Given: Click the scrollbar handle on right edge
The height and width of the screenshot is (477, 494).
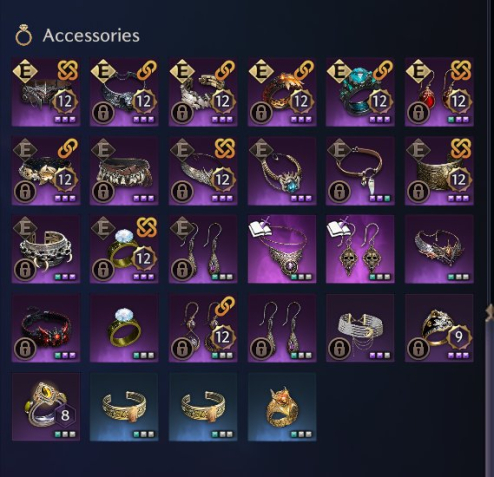Looking at the screenshot, I should coord(490,313).
